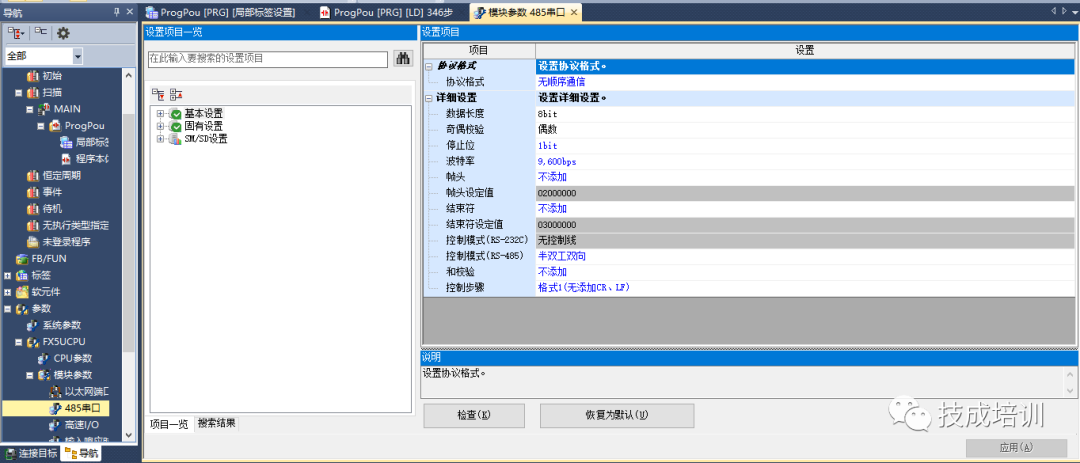
Task: Click the 程序本体 icon under ProgPou
Action: coord(66,159)
